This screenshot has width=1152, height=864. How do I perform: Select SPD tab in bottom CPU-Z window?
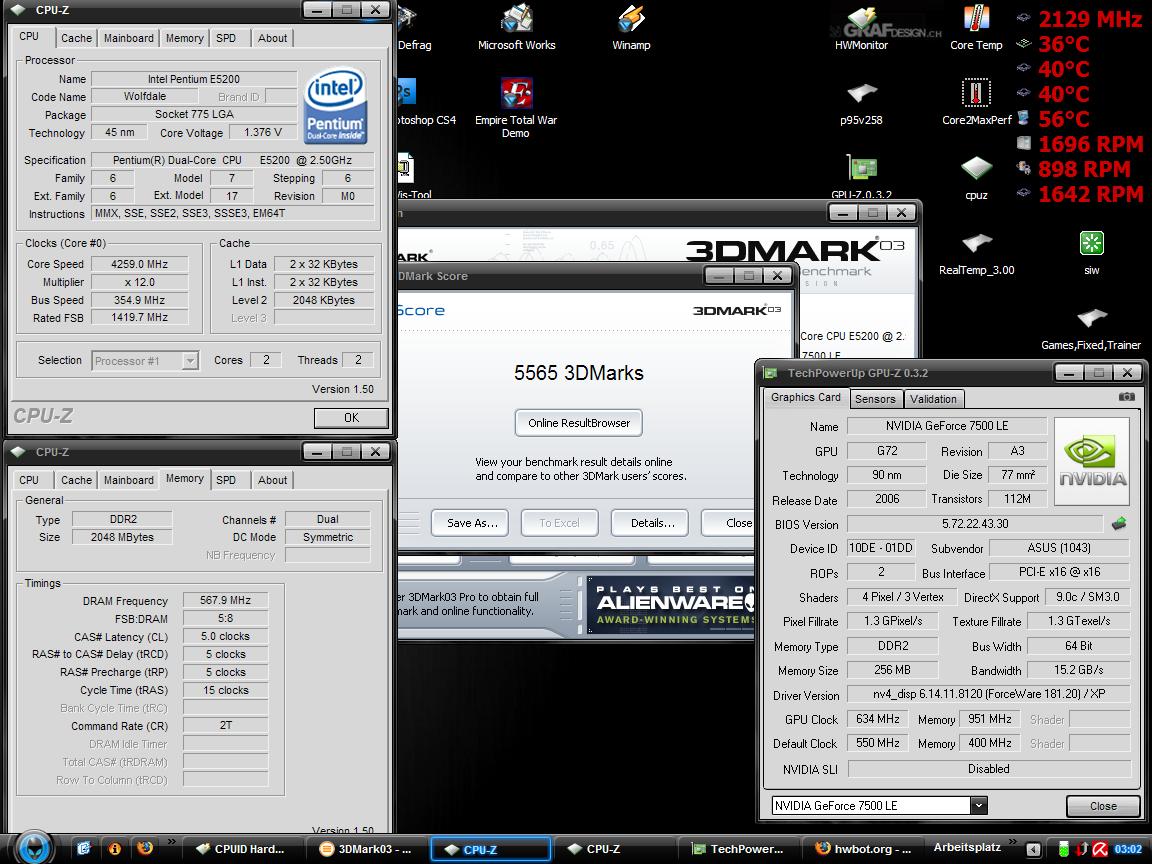click(226, 480)
